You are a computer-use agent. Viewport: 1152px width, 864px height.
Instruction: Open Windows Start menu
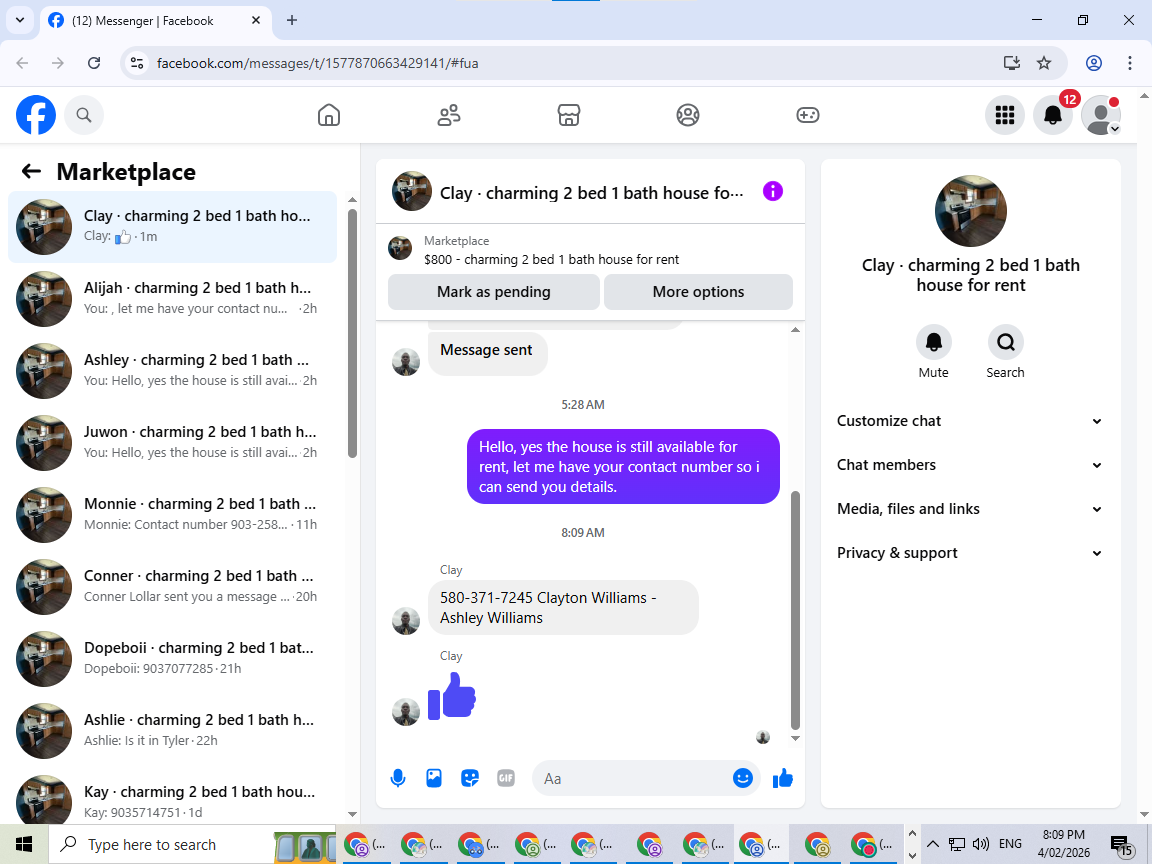(24, 844)
